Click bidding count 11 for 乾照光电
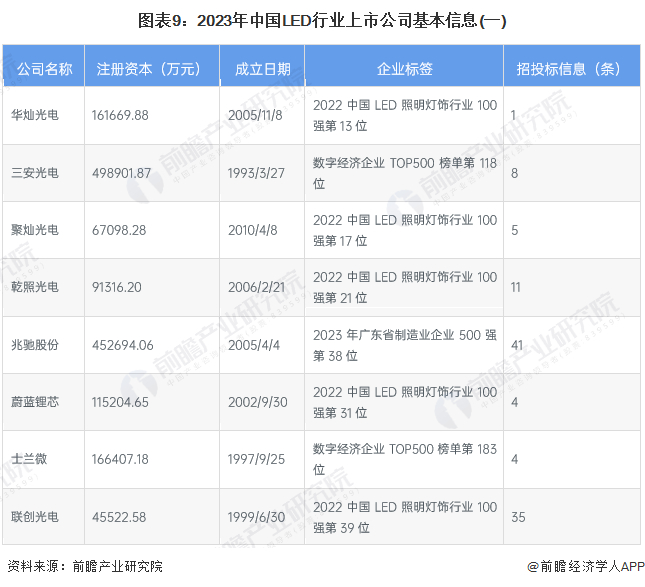This screenshot has width=645, height=587. click(516, 287)
